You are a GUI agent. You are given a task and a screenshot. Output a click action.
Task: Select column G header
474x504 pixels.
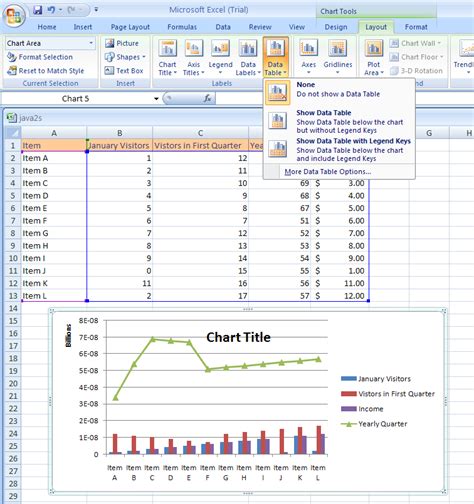click(429, 133)
